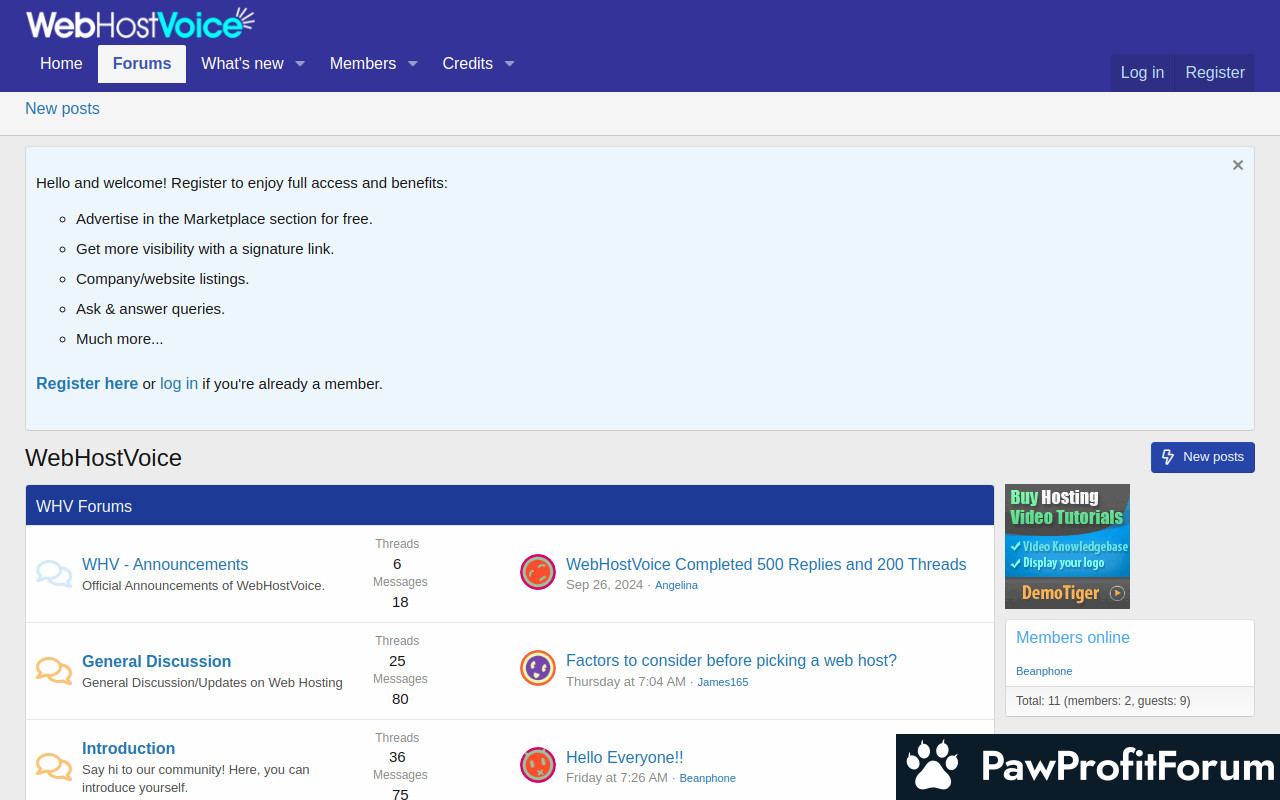1280x800 pixels.
Task: Open the Members menu item
Action: (363, 63)
